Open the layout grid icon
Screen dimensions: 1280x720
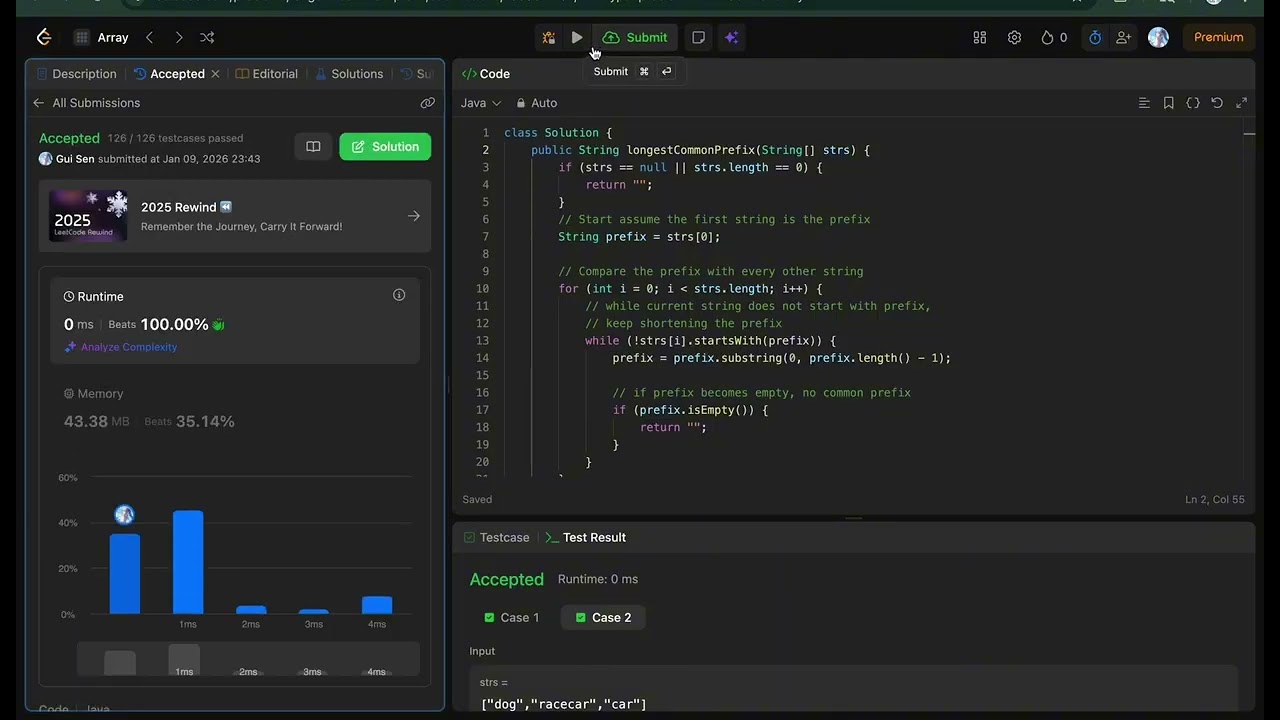tap(980, 37)
